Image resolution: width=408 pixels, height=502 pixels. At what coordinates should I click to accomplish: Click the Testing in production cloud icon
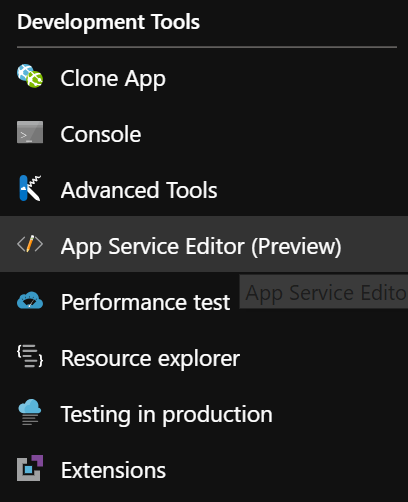(30, 412)
